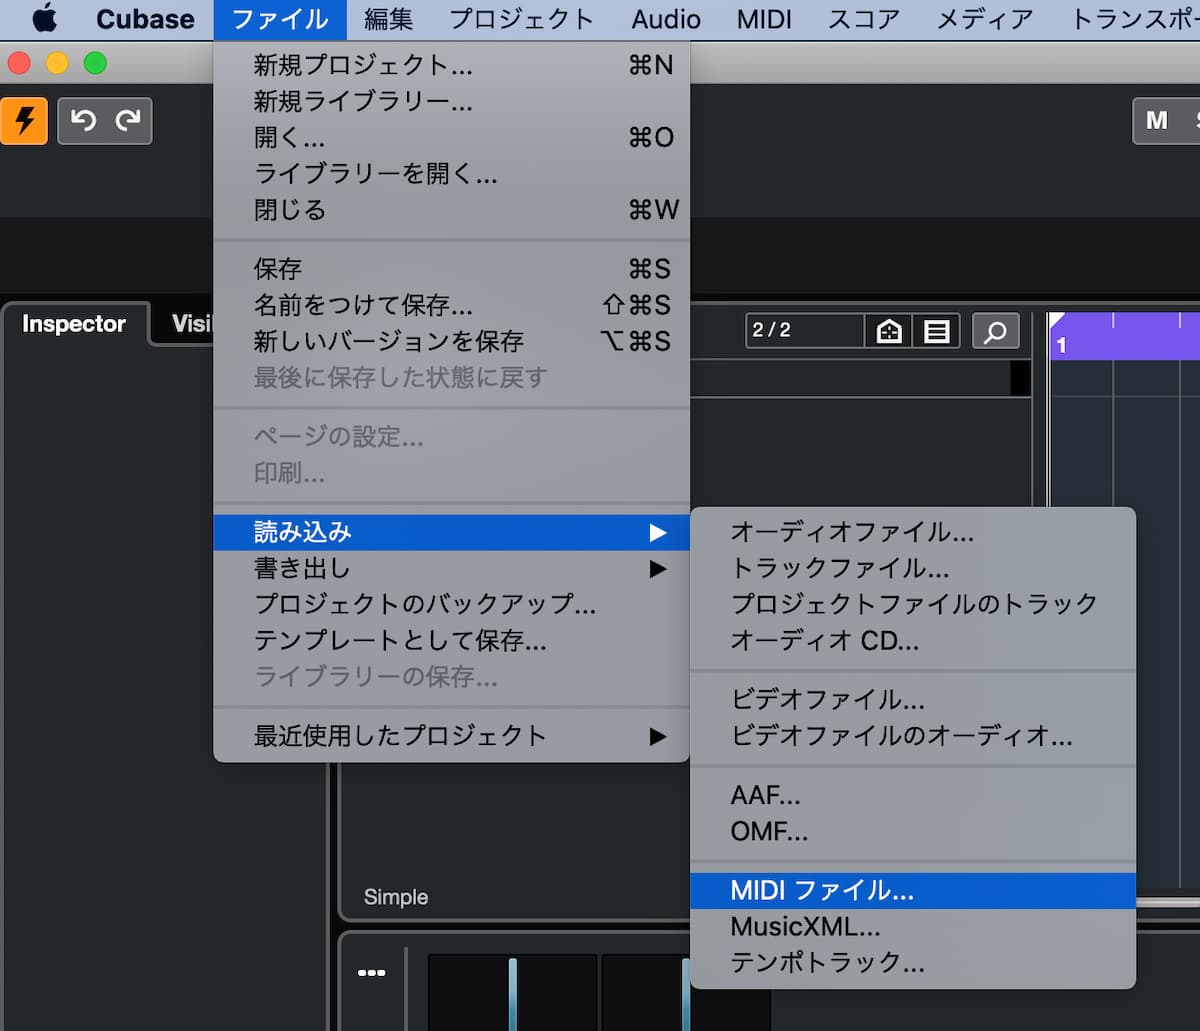Click the Redo arrow icon
This screenshot has width=1200, height=1031.
[x=128, y=121]
